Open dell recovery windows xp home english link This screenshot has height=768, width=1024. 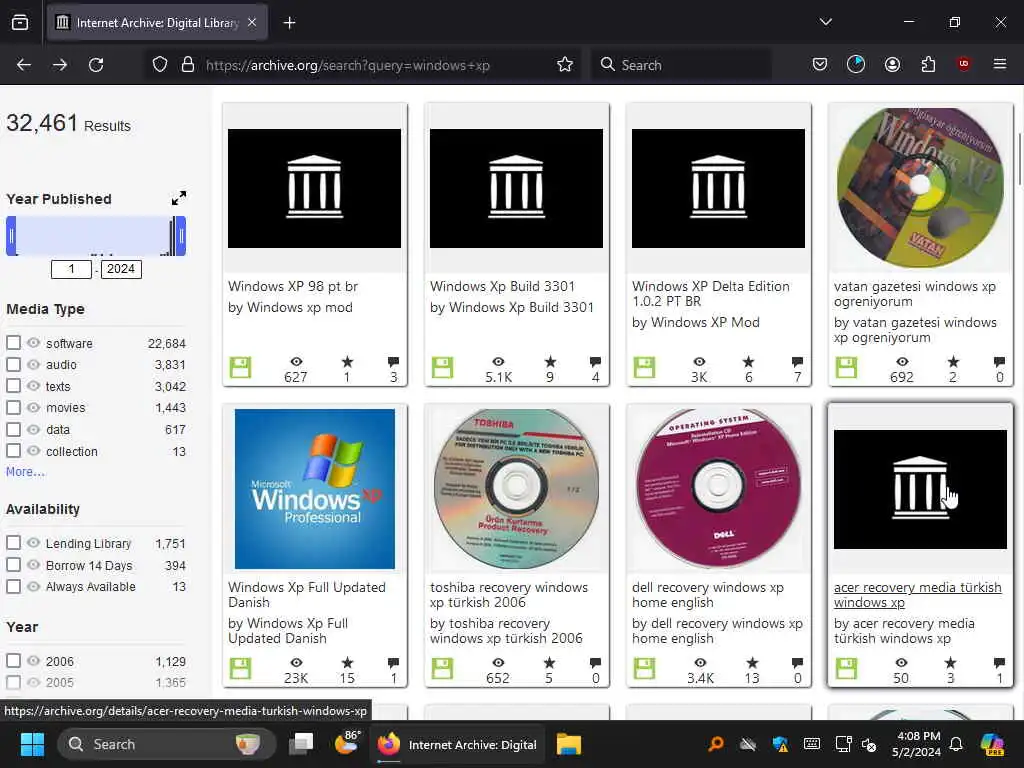(708, 595)
